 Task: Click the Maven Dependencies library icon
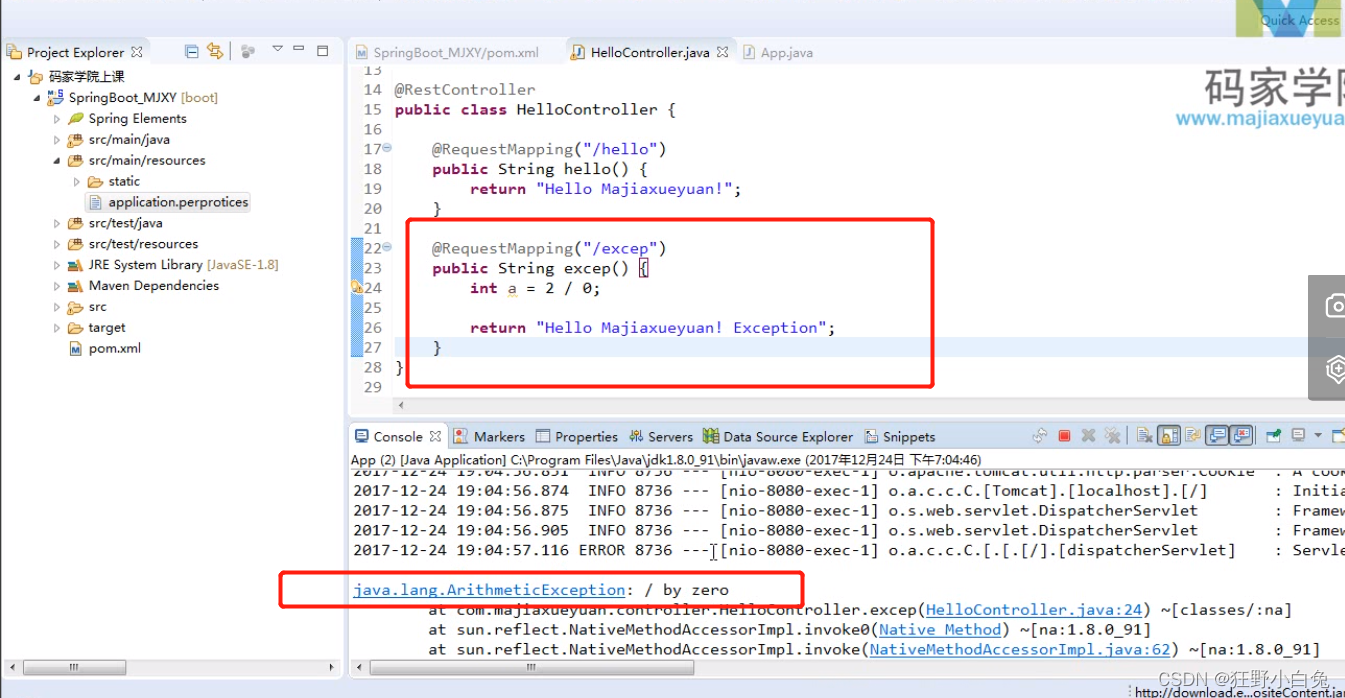[x=75, y=286]
